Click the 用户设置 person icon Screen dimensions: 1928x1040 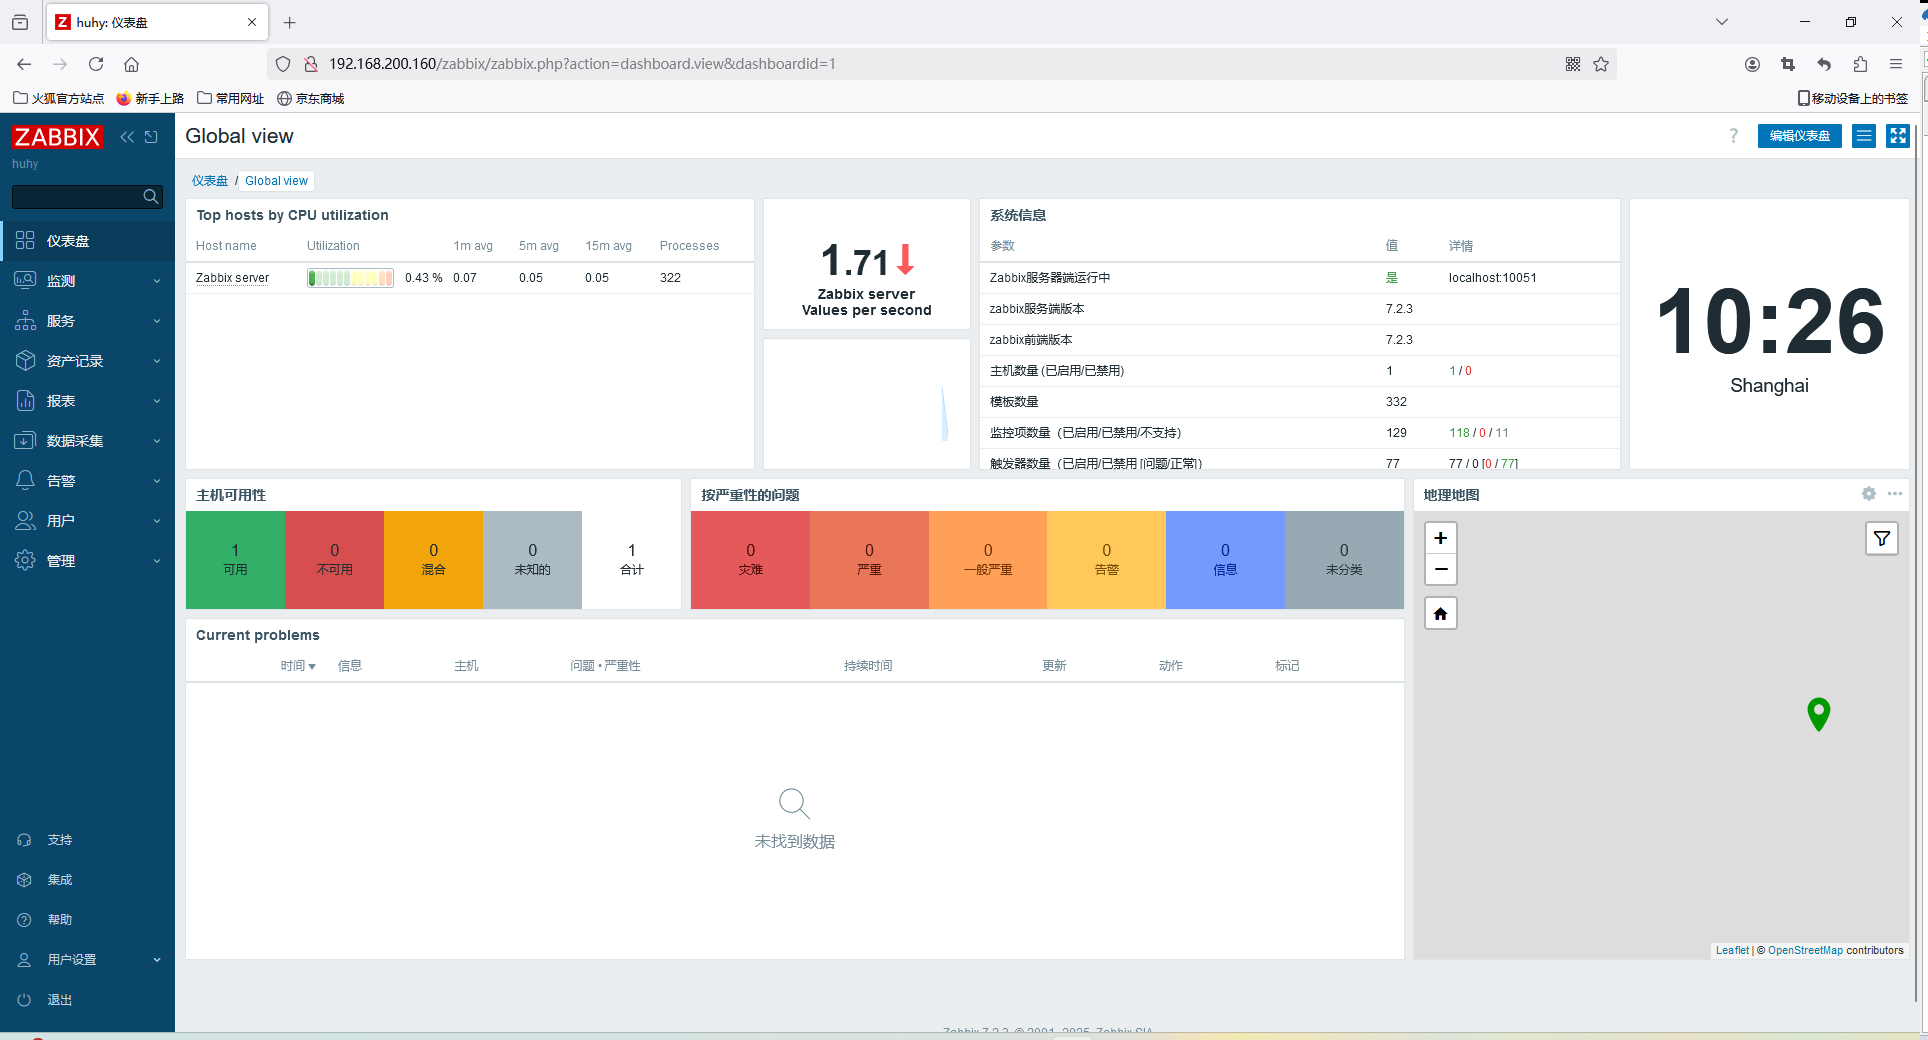[x=24, y=960]
